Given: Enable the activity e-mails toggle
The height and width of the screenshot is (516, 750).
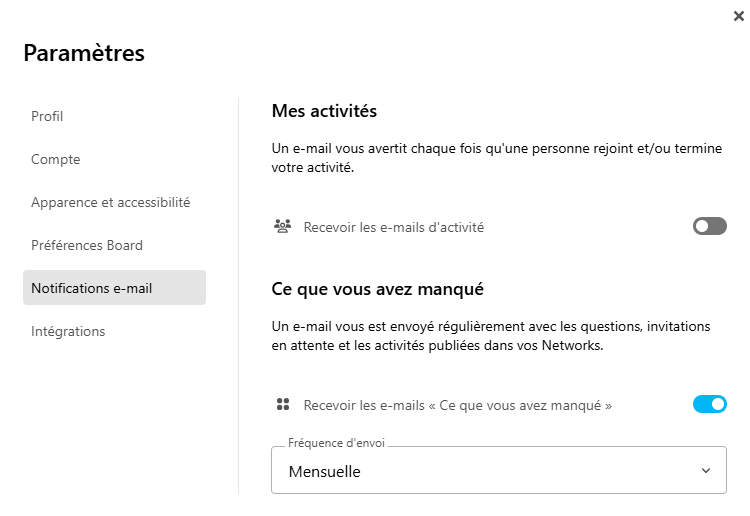Looking at the screenshot, I should (709, 227).
